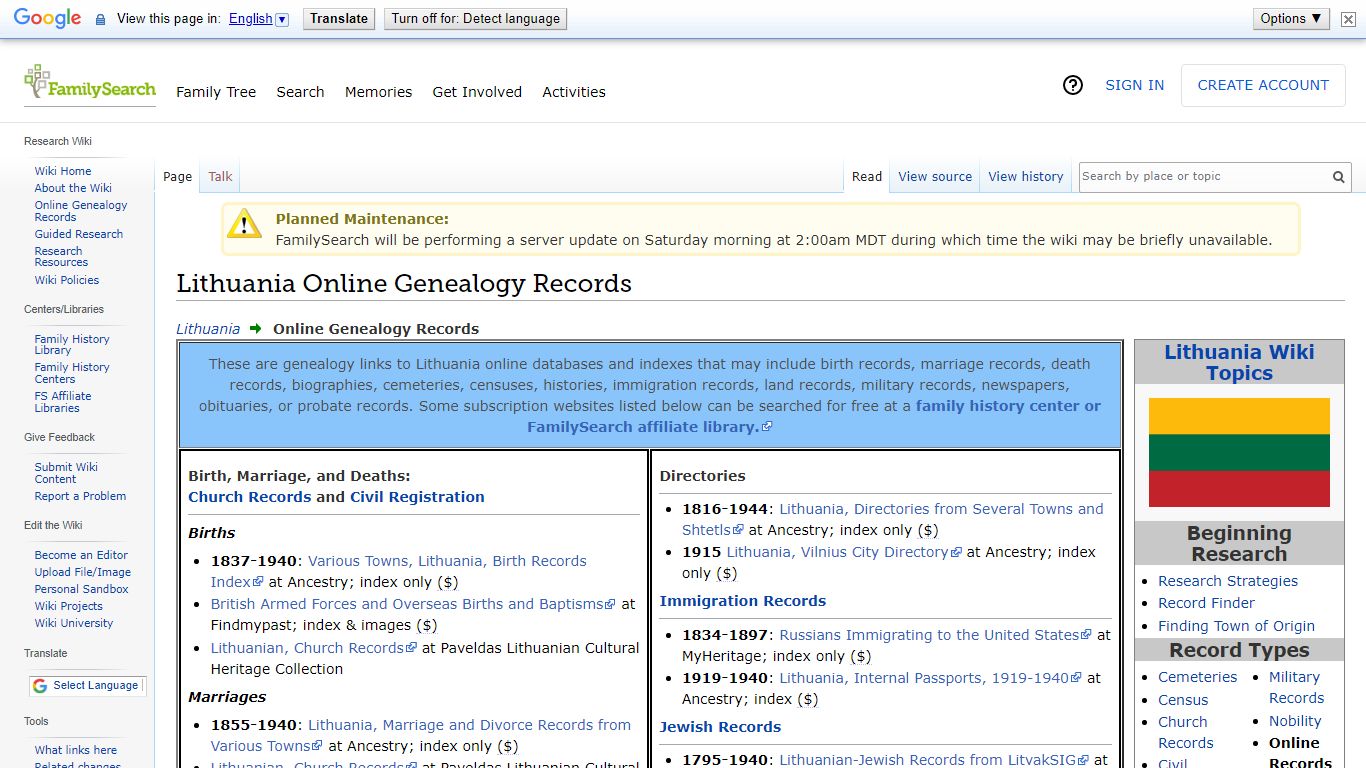Open Lithuania Directories from Several Towns link
The image size is (1366, 768).
[x=893, y=519]
